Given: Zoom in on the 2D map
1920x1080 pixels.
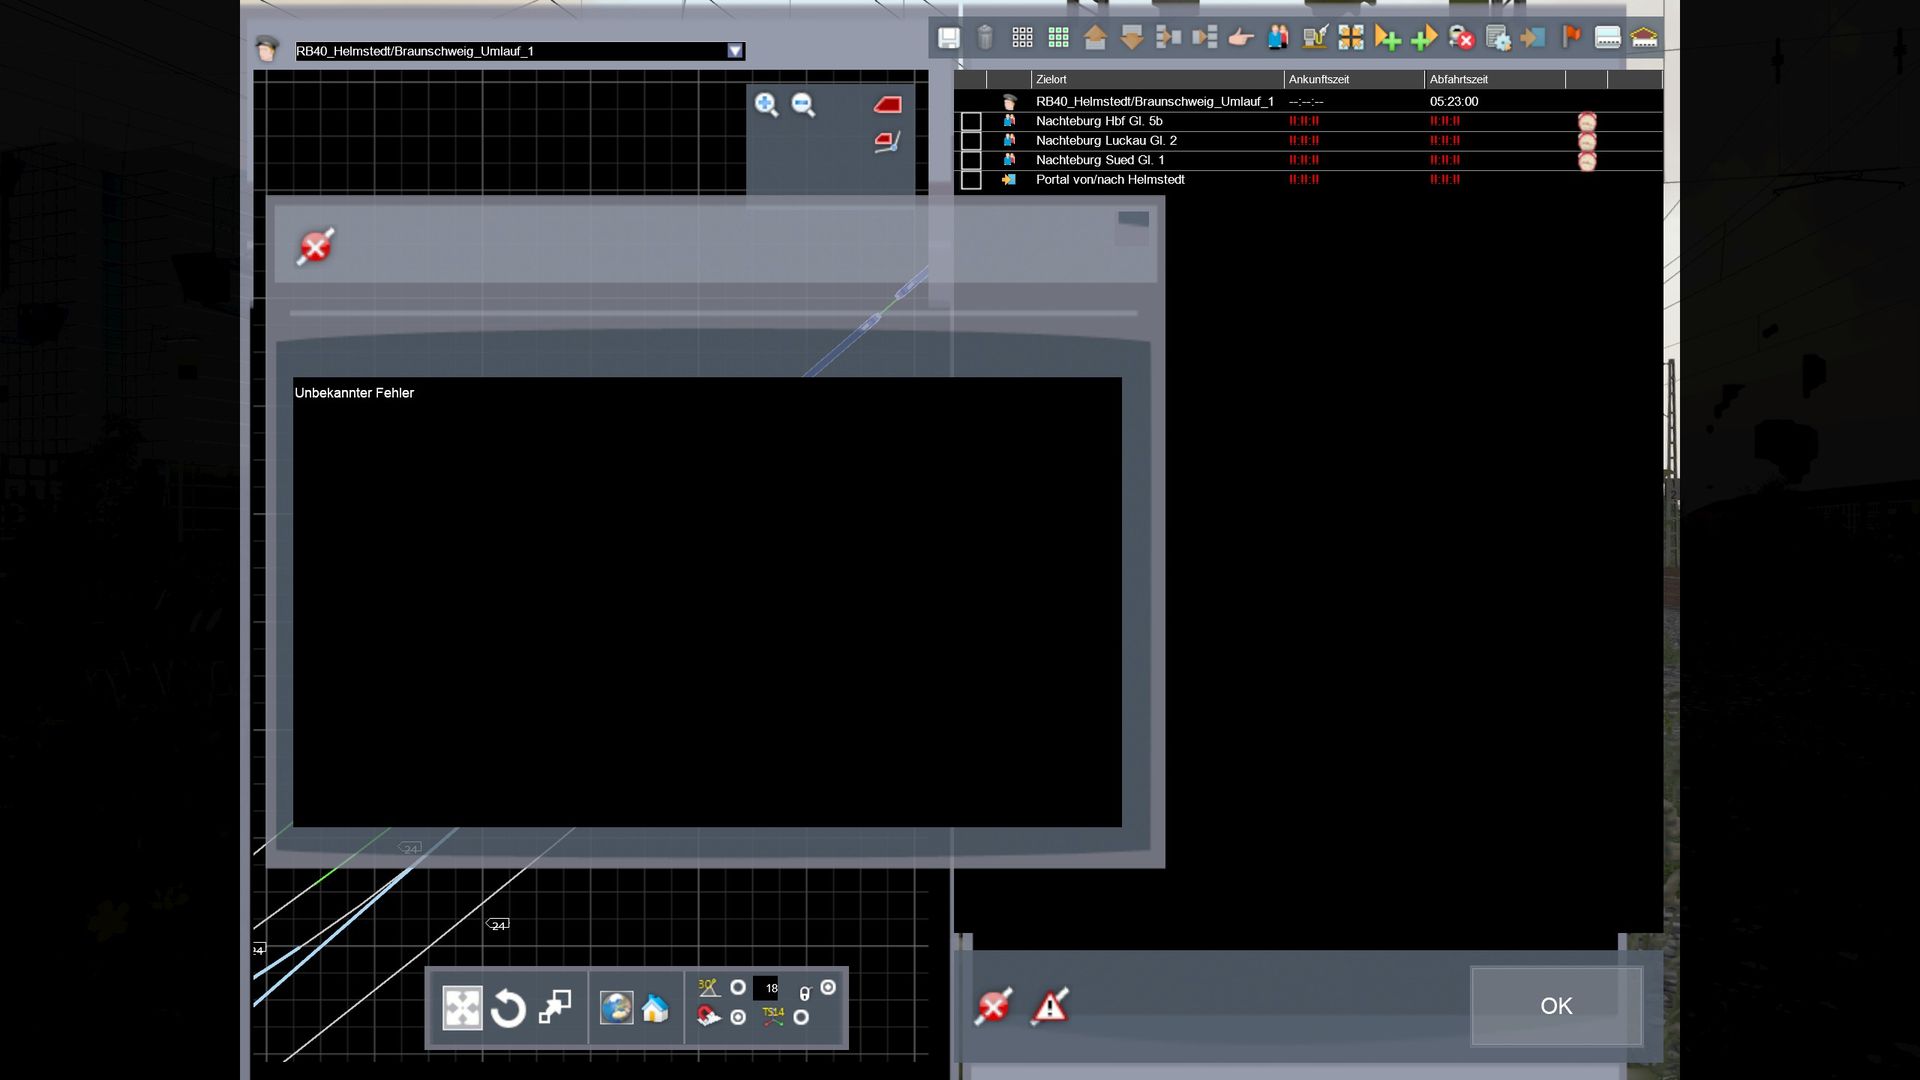Looking at the screenshot, I should point(766,105).
